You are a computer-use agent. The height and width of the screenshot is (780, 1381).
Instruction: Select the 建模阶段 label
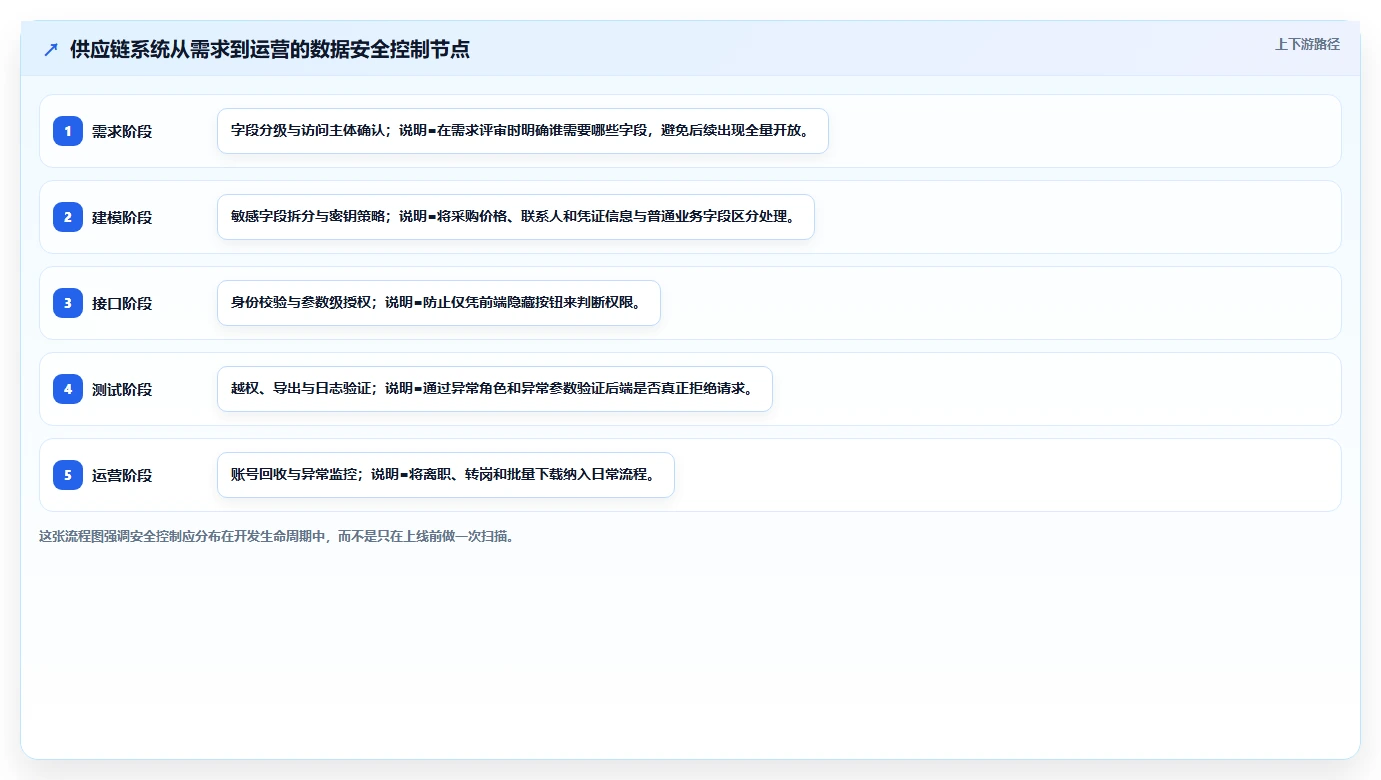pos(122,217)
